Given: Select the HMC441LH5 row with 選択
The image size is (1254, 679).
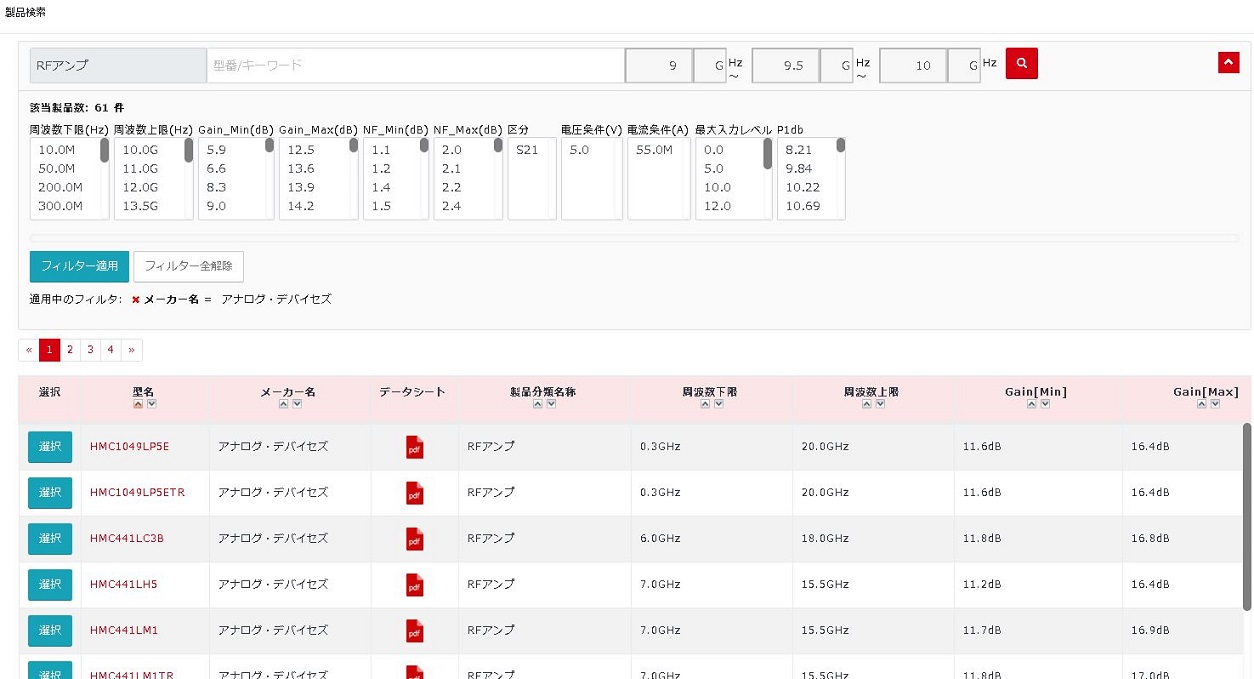Looking at the screenshot, I should tap(50, 585).
